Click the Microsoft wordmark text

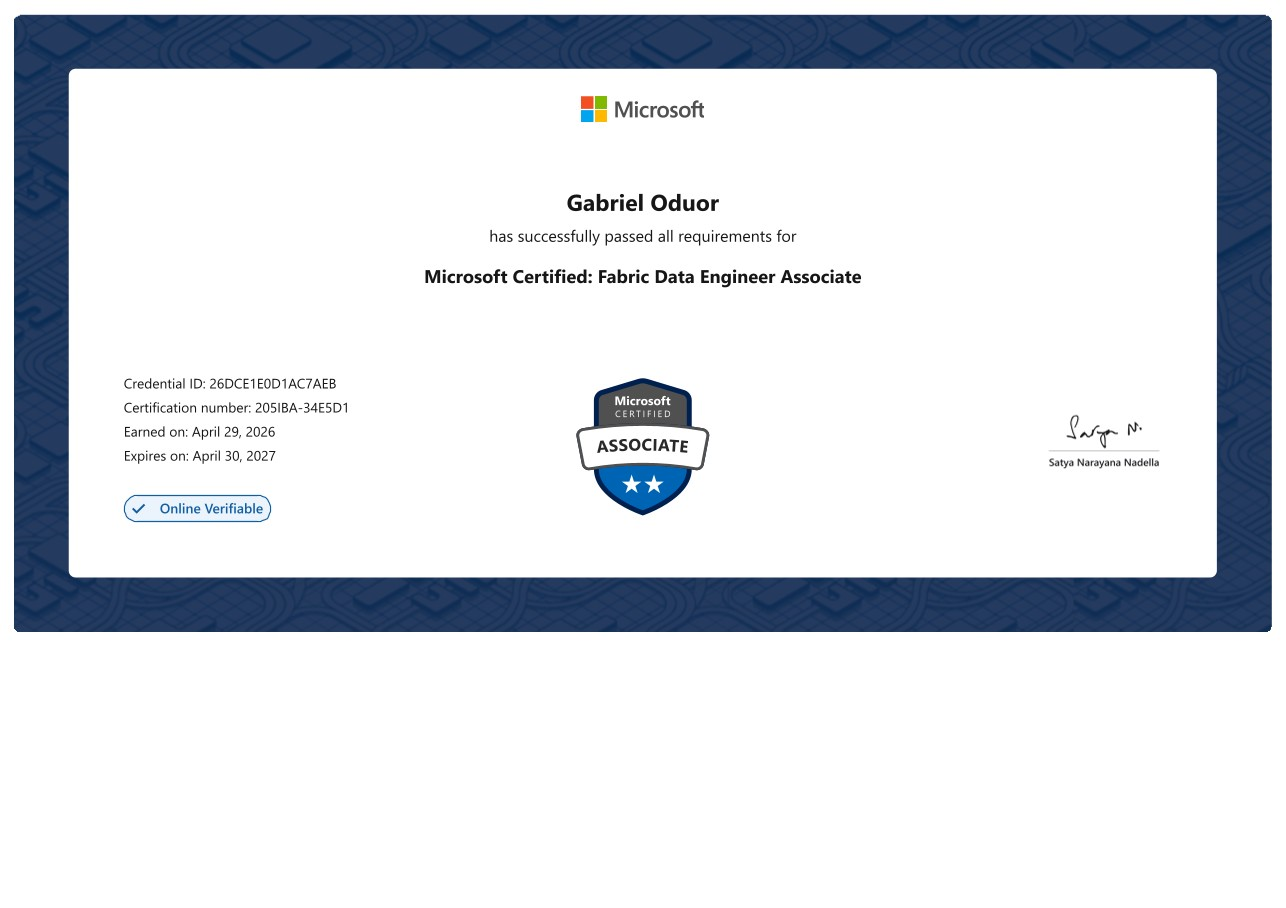click(659, 110)
